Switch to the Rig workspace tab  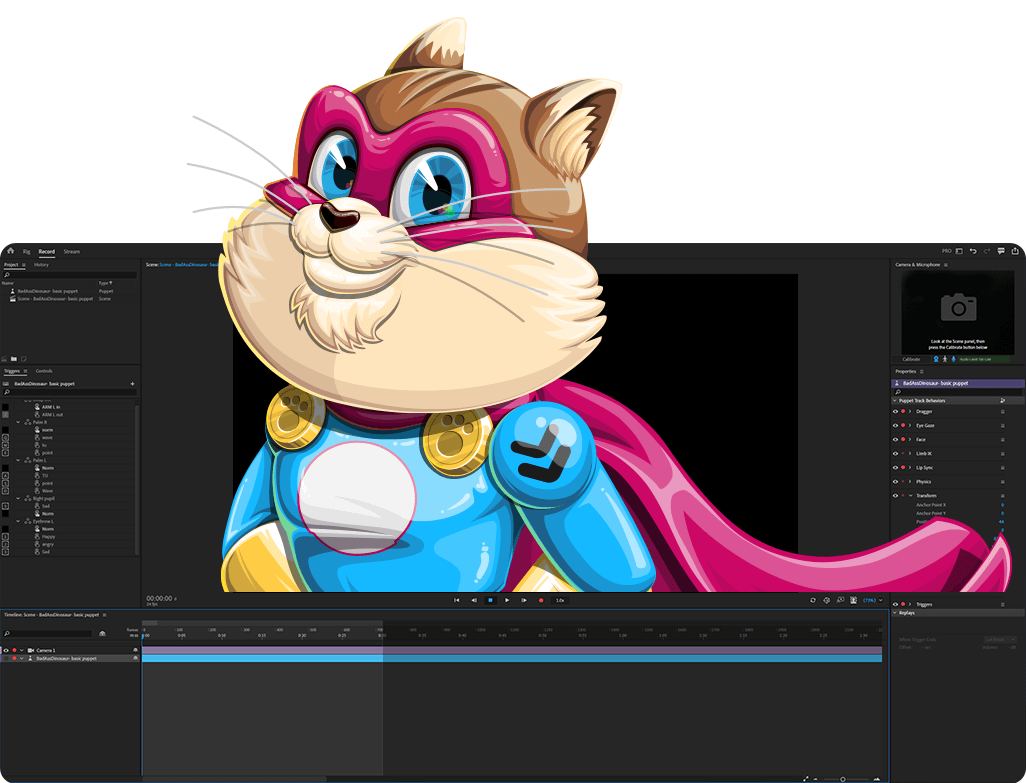point(27,251)
